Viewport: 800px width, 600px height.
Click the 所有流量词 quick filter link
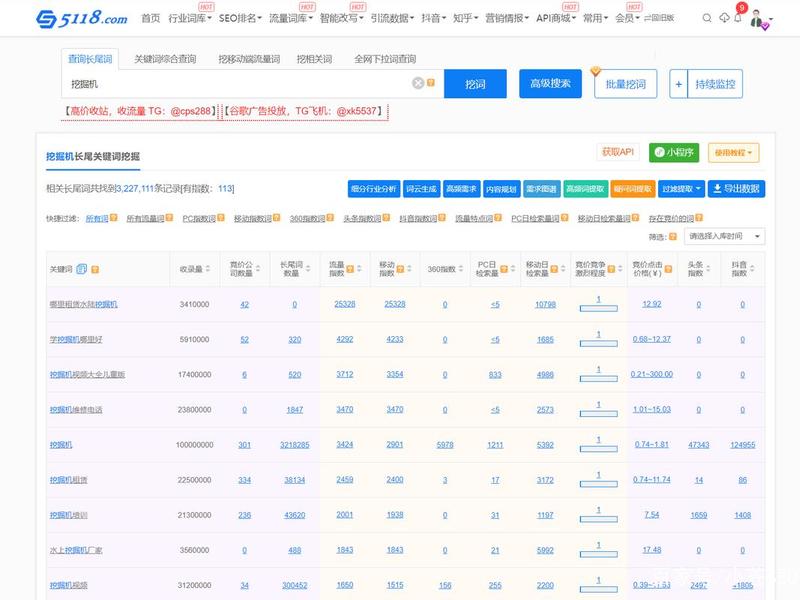pyautogui.click(x=145, y=218)
